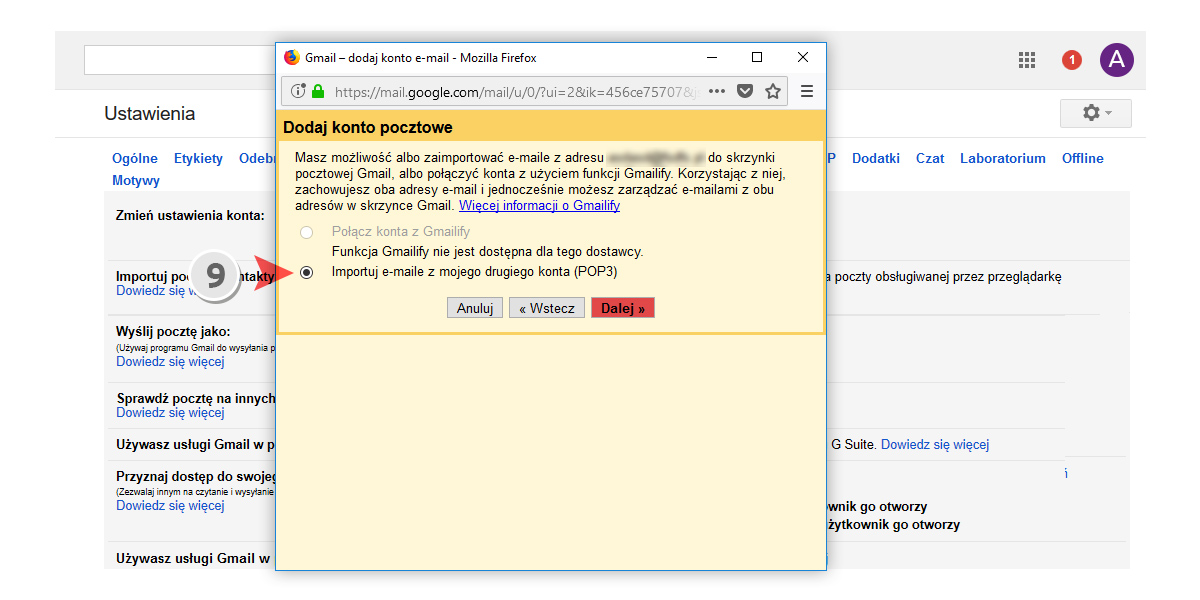Open the Google apps grid
The image size is (1200, 600).
pos(1027,60)
